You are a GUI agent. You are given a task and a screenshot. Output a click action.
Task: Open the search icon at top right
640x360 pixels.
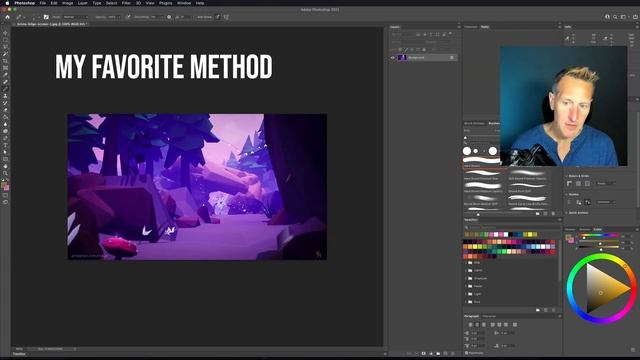pyautogui.click(x=615, y=17)
